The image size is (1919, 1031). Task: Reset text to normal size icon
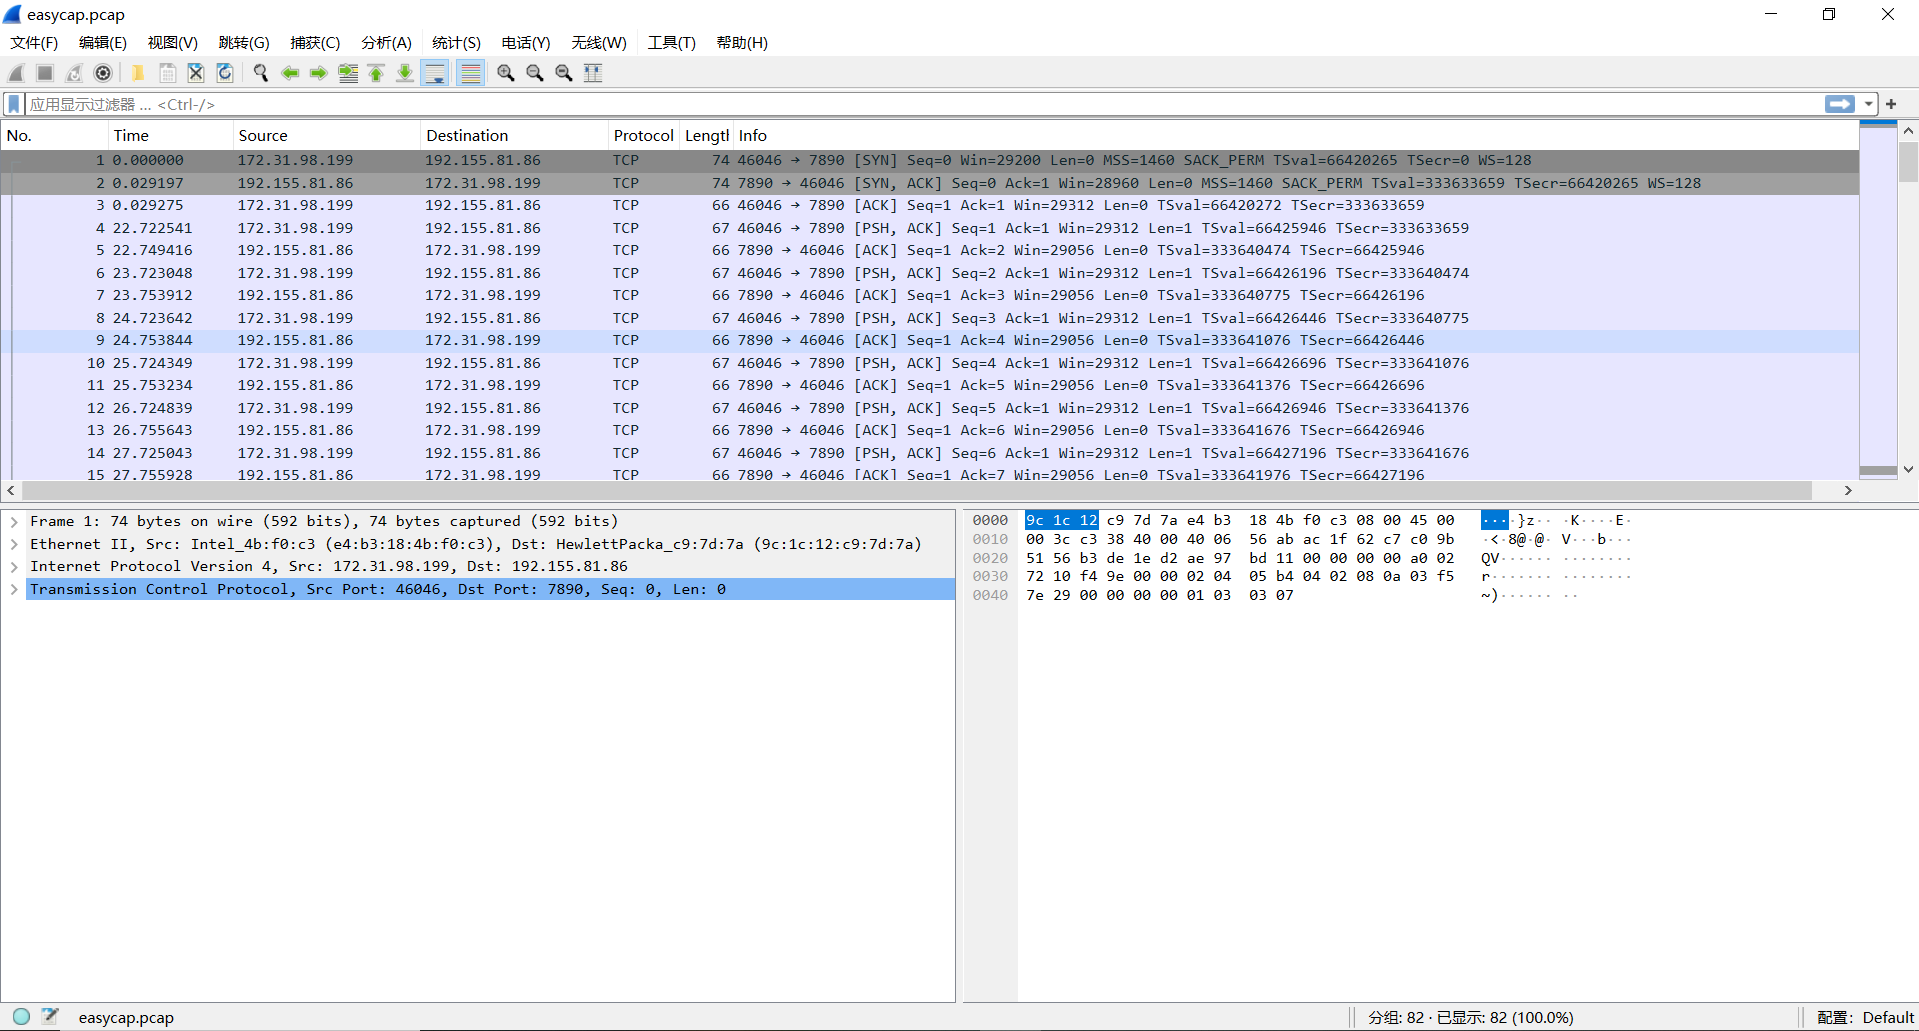[564, 73]
